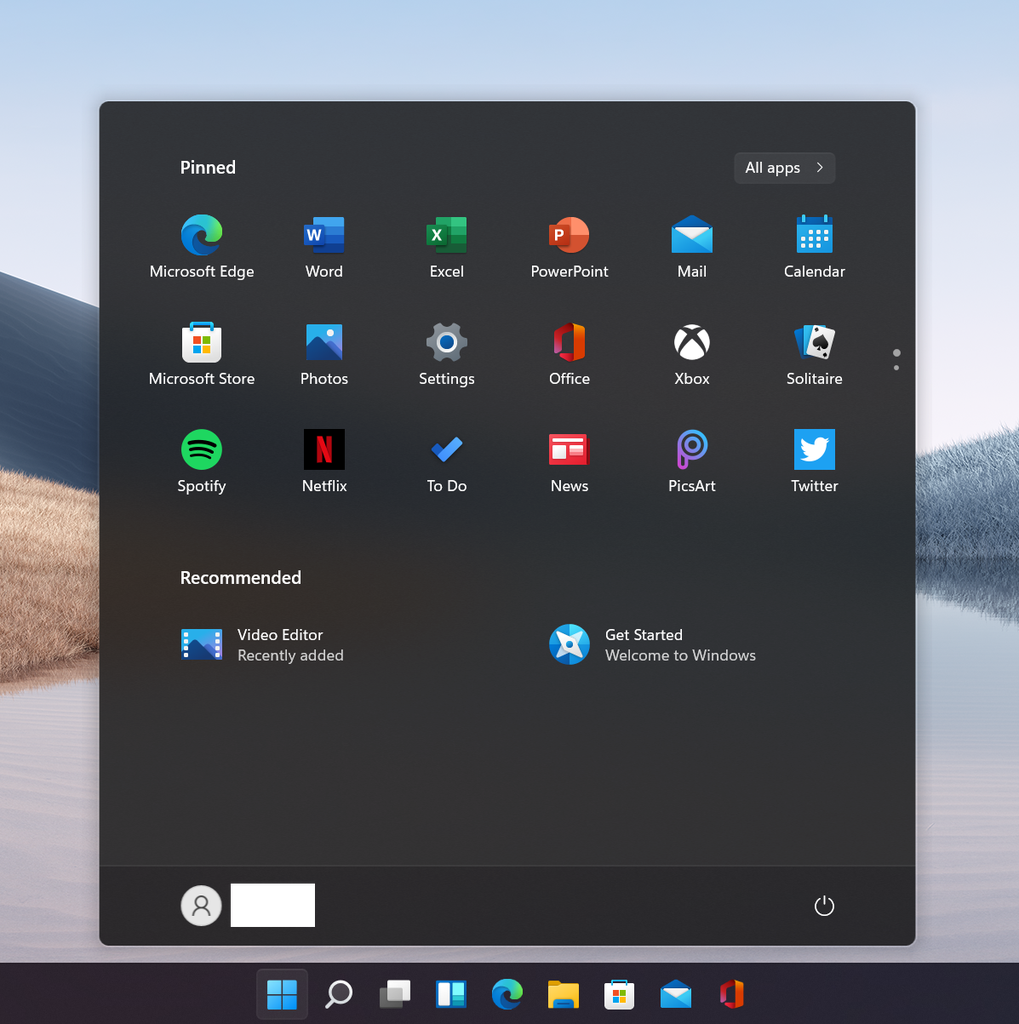Open Microsoft Store on the taskbar
This screenshot has height=1024, width=1019.
pos(619,994)
